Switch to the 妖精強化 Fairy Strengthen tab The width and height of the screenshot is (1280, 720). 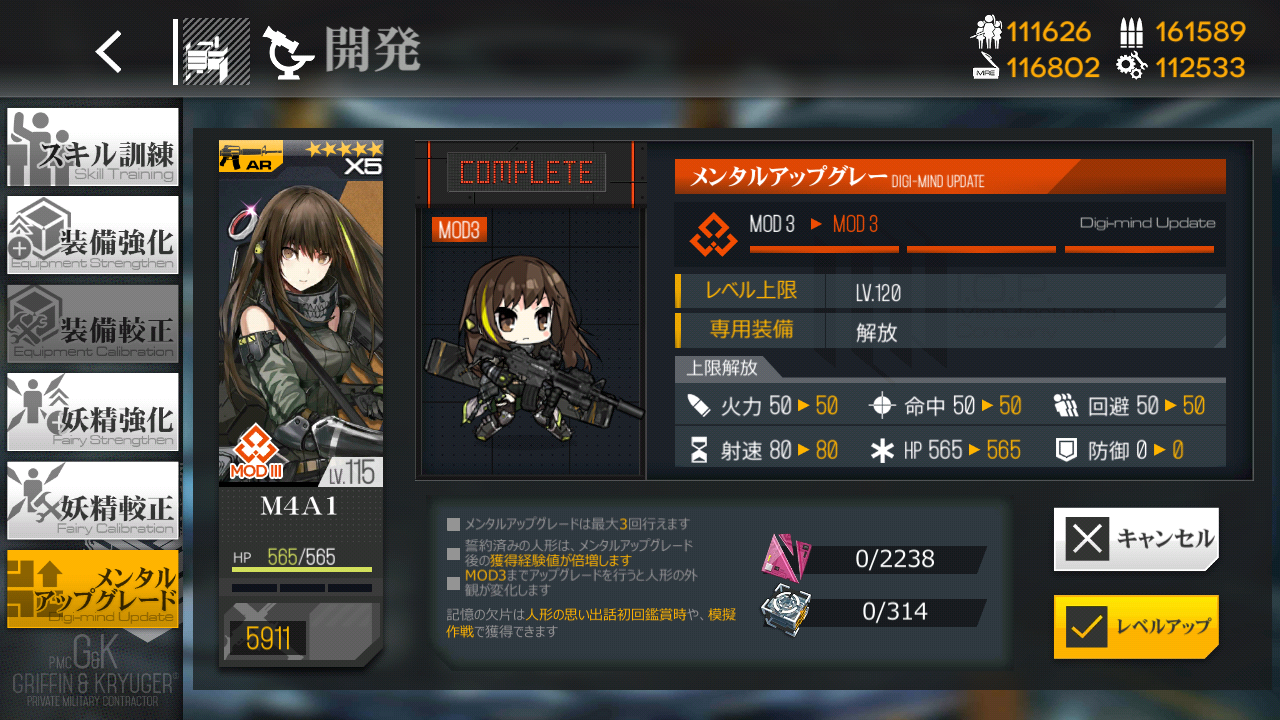(93, 412)
